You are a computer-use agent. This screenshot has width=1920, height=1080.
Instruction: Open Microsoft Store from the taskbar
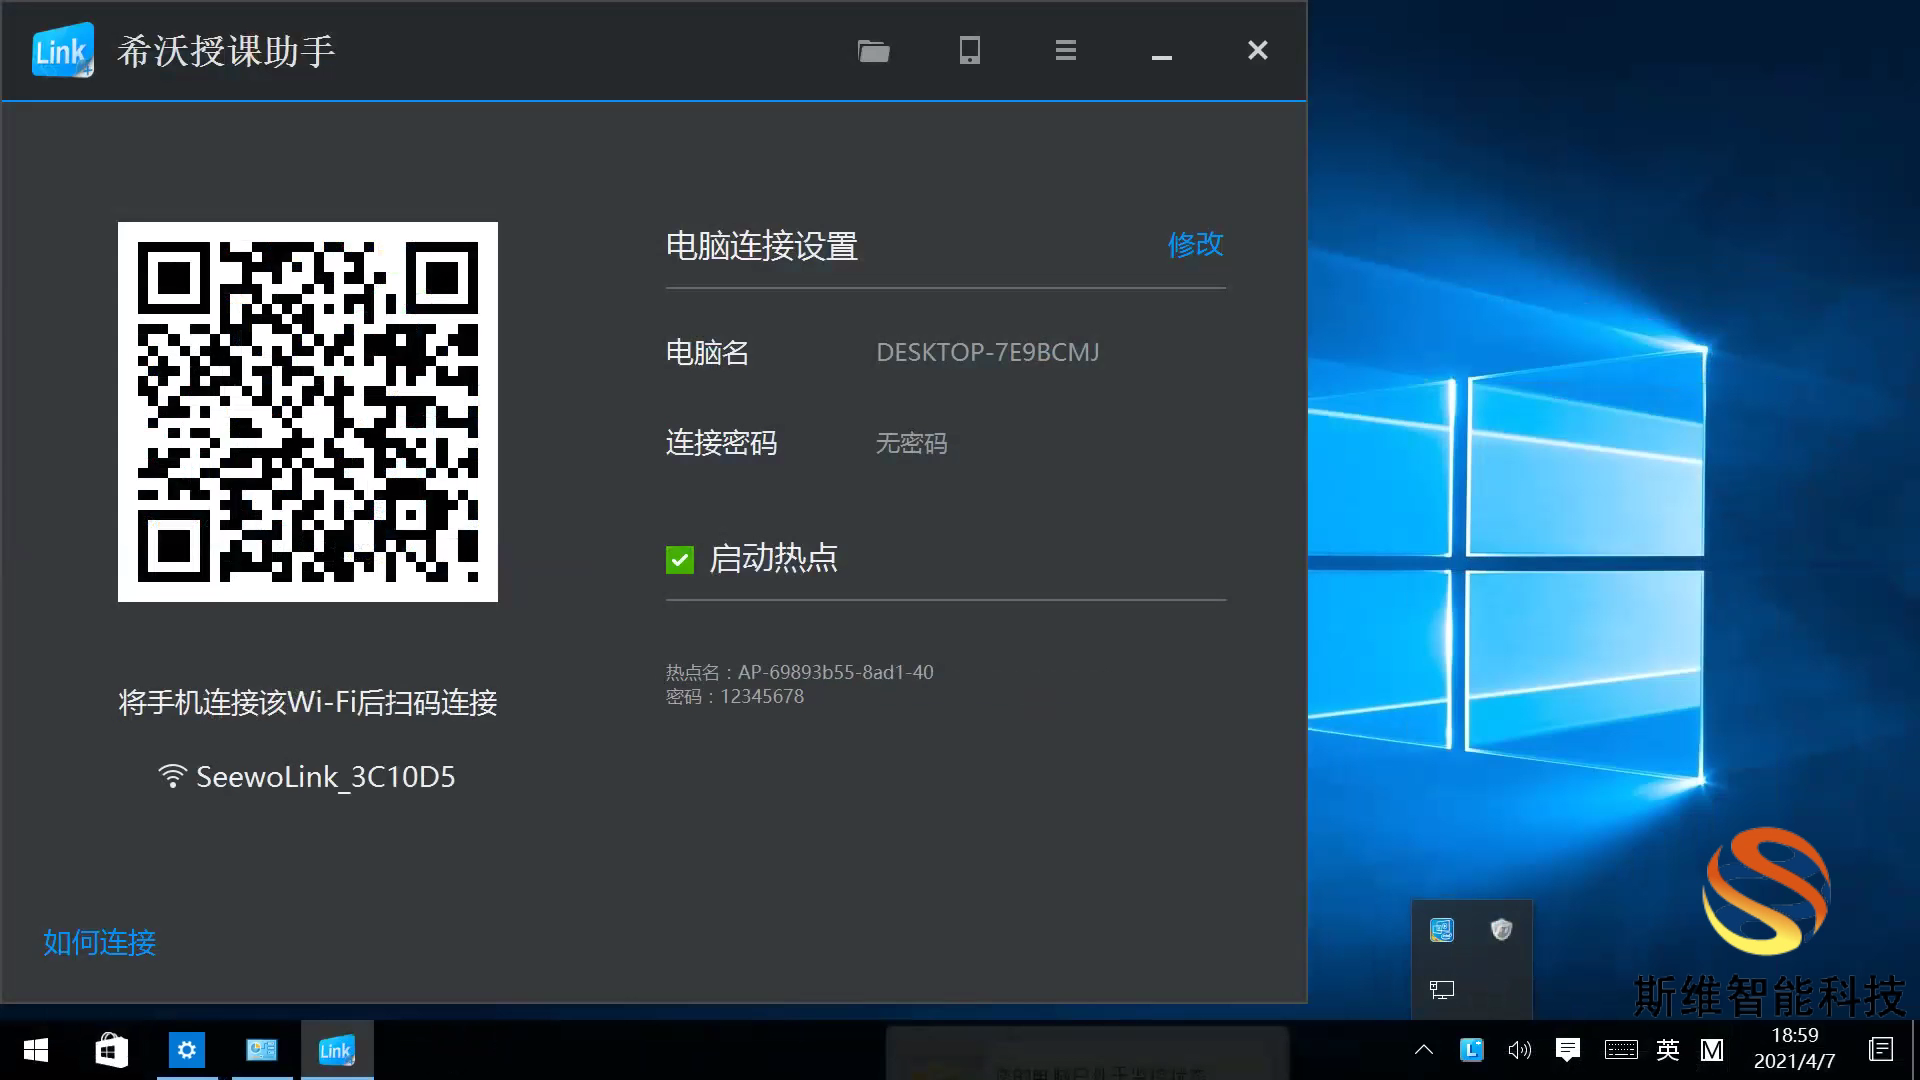111,1050
